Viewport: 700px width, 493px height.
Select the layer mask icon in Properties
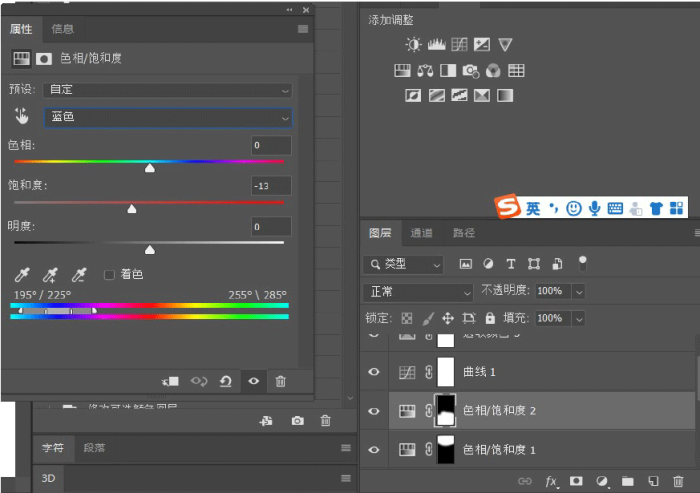point(44,59)
